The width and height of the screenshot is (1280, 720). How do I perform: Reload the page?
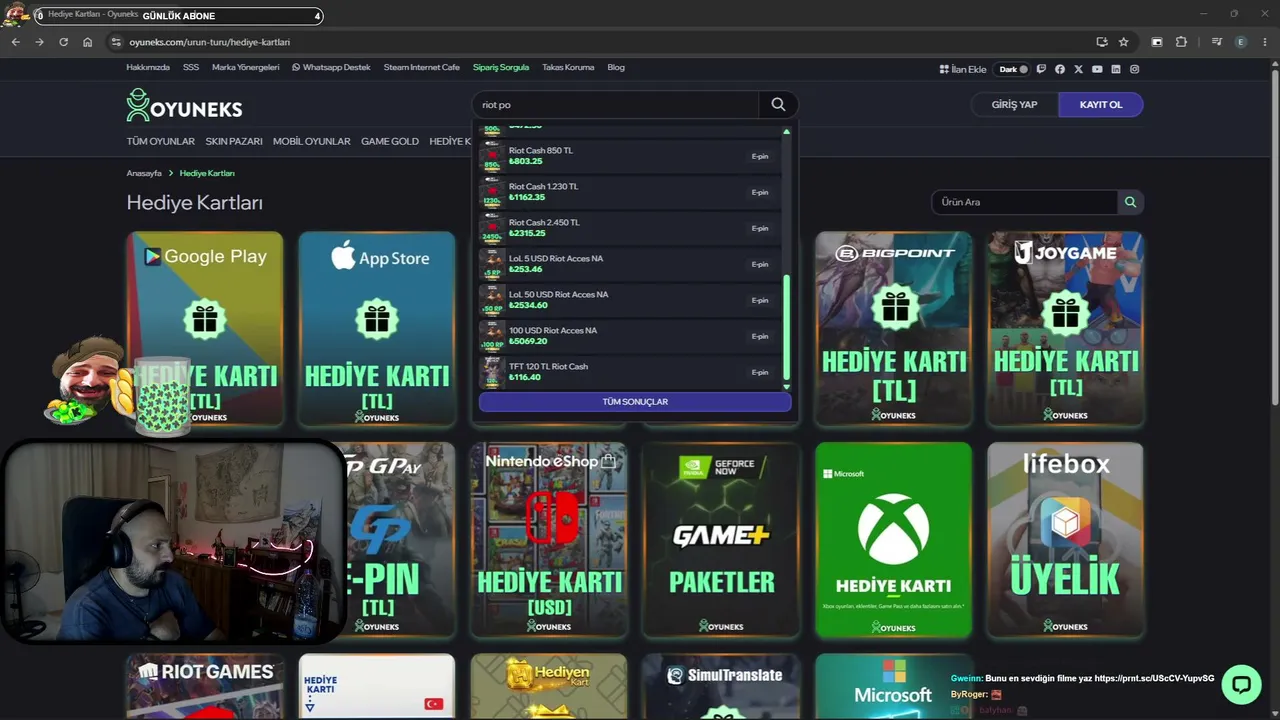[63, 42]
